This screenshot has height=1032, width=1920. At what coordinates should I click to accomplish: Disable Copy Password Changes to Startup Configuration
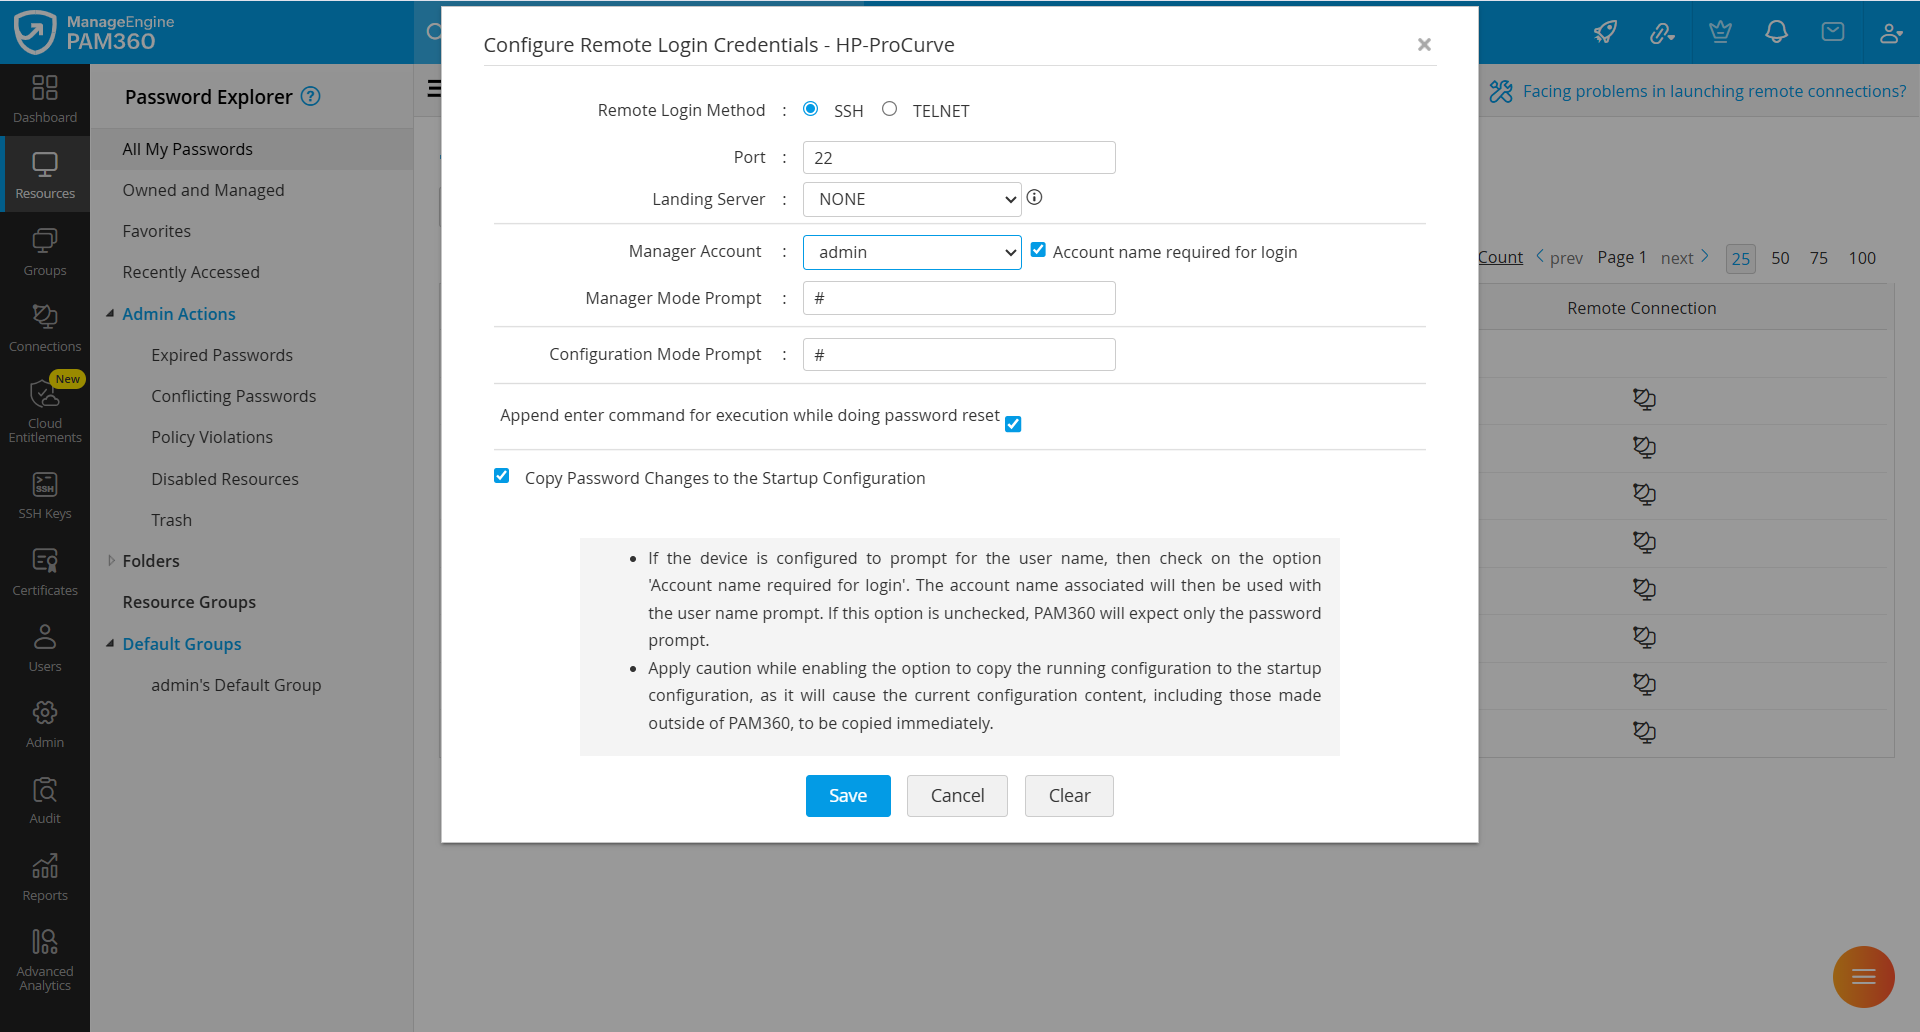501,476
